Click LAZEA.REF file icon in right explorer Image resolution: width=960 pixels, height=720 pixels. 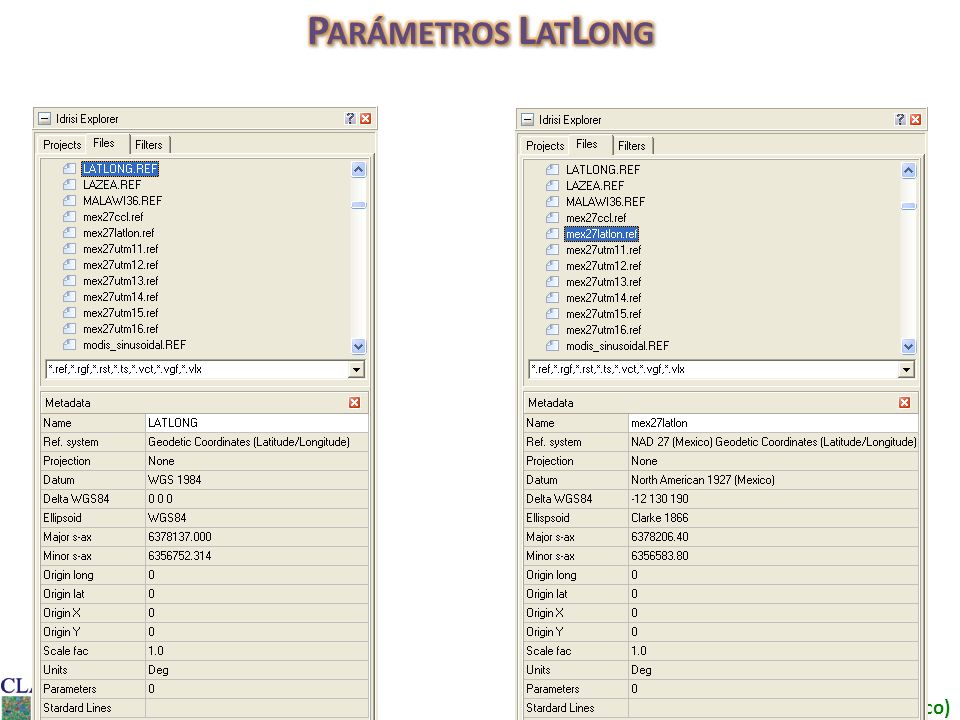click(x=552, y=186)
